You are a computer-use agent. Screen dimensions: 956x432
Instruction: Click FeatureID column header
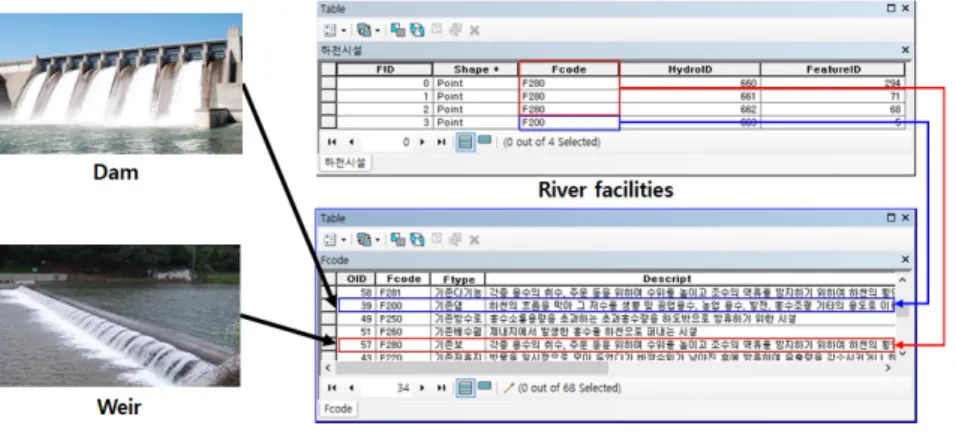pos(833,69)
